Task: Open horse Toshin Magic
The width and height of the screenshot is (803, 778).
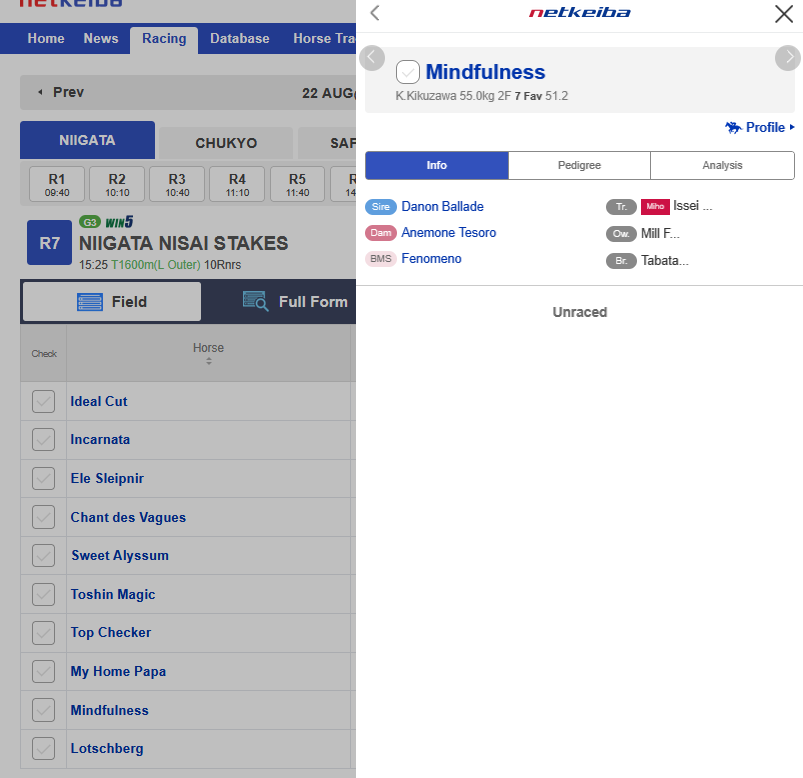Action: click(113, 594)
